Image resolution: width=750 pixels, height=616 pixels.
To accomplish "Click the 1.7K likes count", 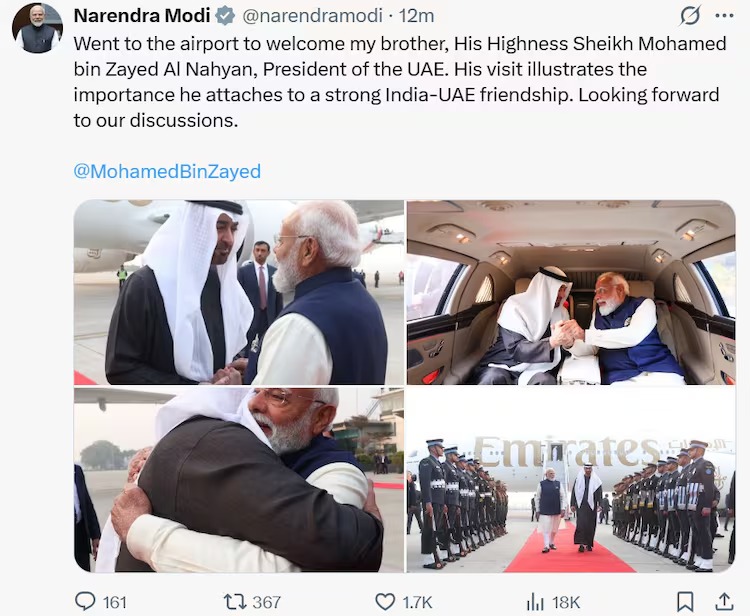I will pos(417,602).
